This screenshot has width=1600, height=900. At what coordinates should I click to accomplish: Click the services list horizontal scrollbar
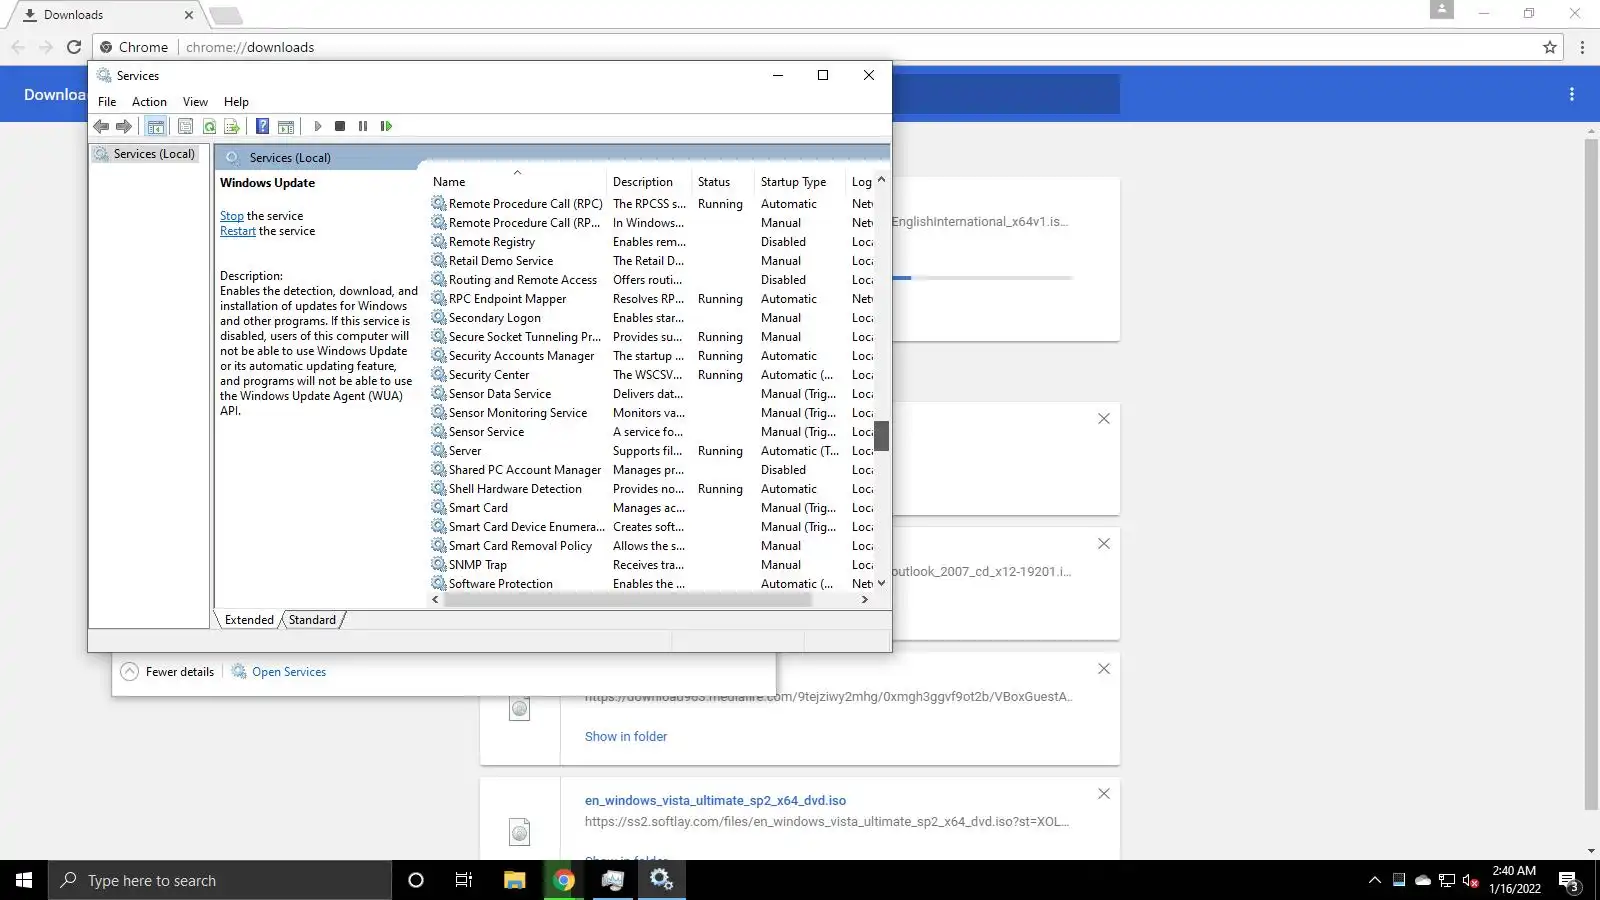(x=628, y=600)
